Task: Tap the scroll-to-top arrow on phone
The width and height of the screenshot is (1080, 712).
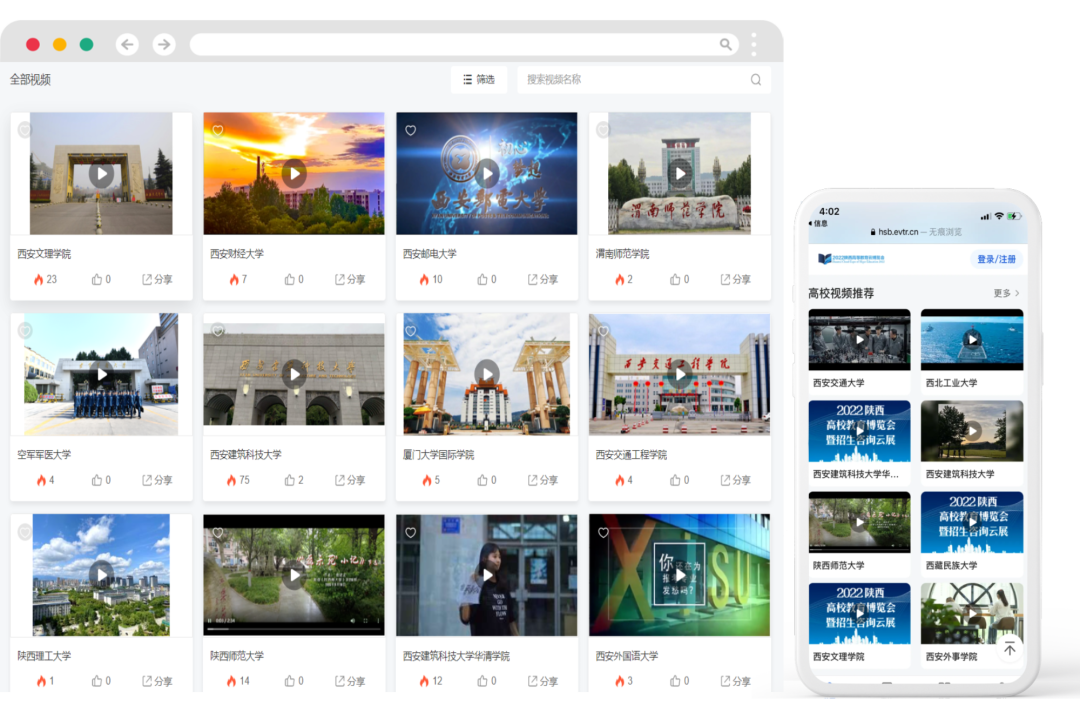Action: point(1009,649)
